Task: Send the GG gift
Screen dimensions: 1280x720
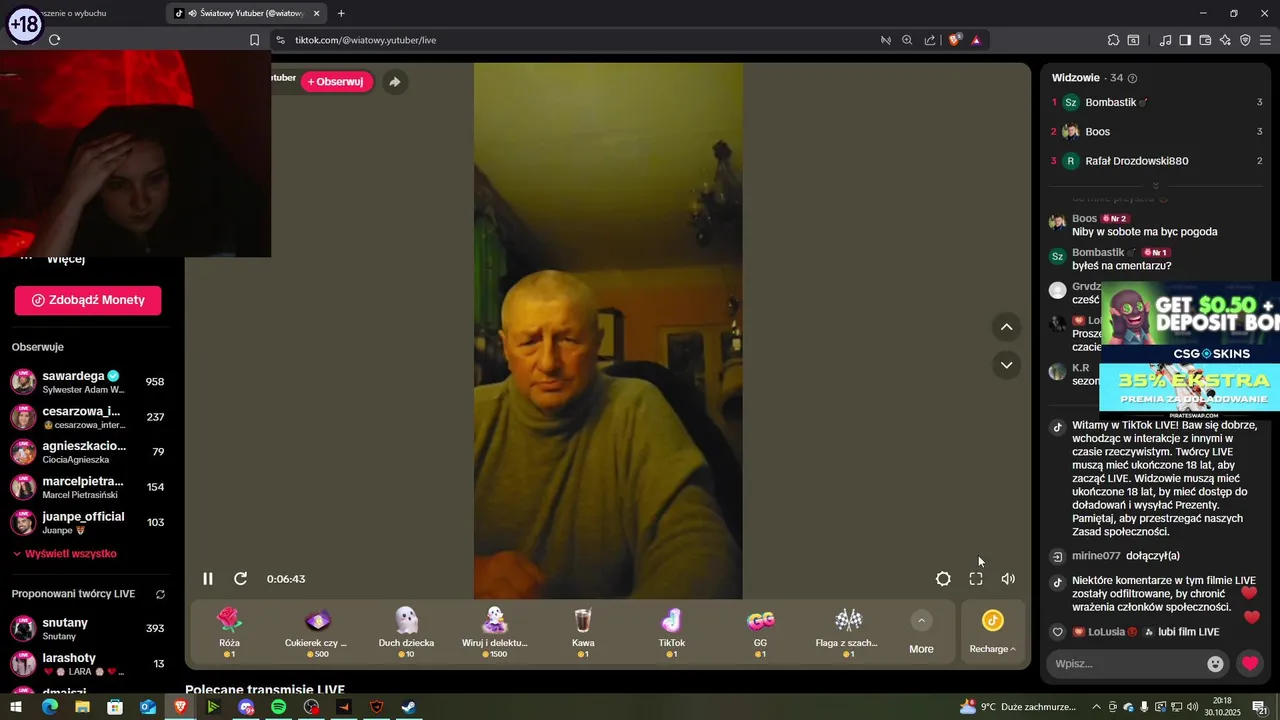Action: pos(760,632)
